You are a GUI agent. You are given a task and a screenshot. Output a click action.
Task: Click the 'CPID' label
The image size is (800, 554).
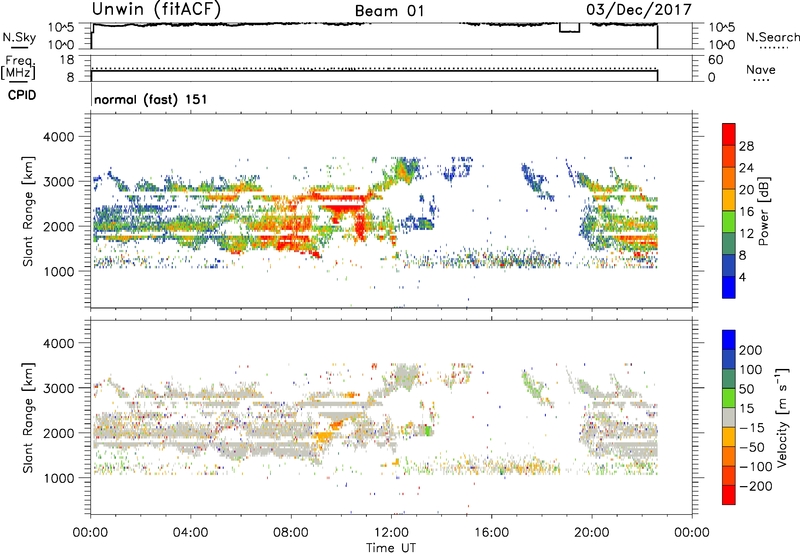pos(22,95)
